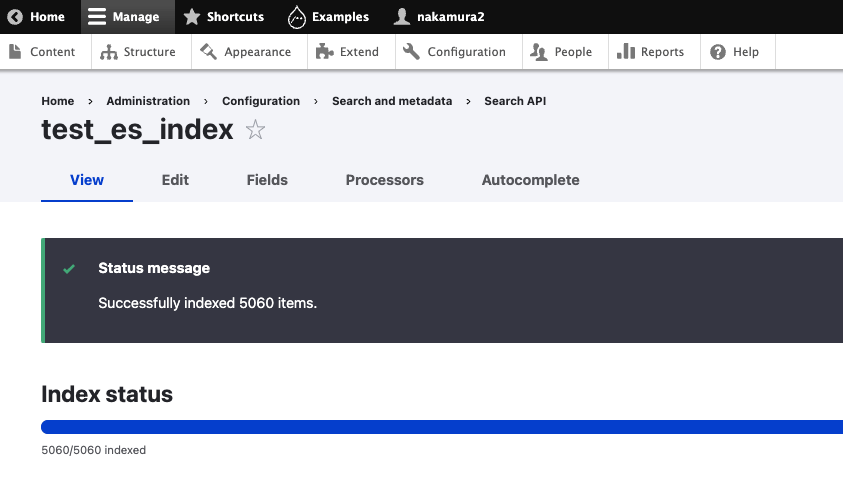Click the Shortcuts star icon
The width and height of the screenshot is (843, 482).
[x=191, y=17]
